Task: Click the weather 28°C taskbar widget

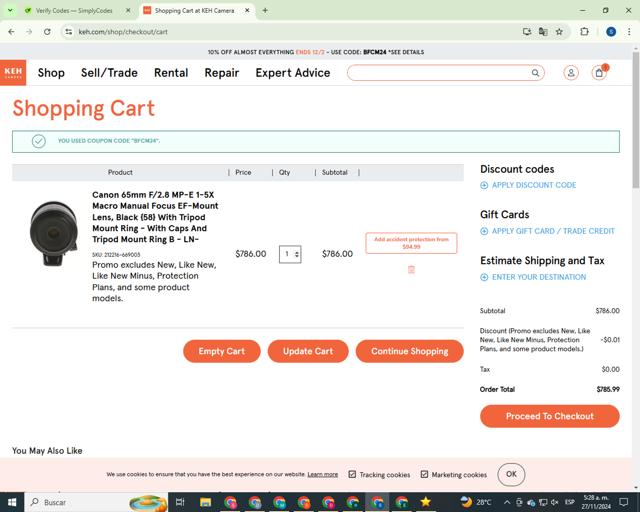Action: click(476, 502)
